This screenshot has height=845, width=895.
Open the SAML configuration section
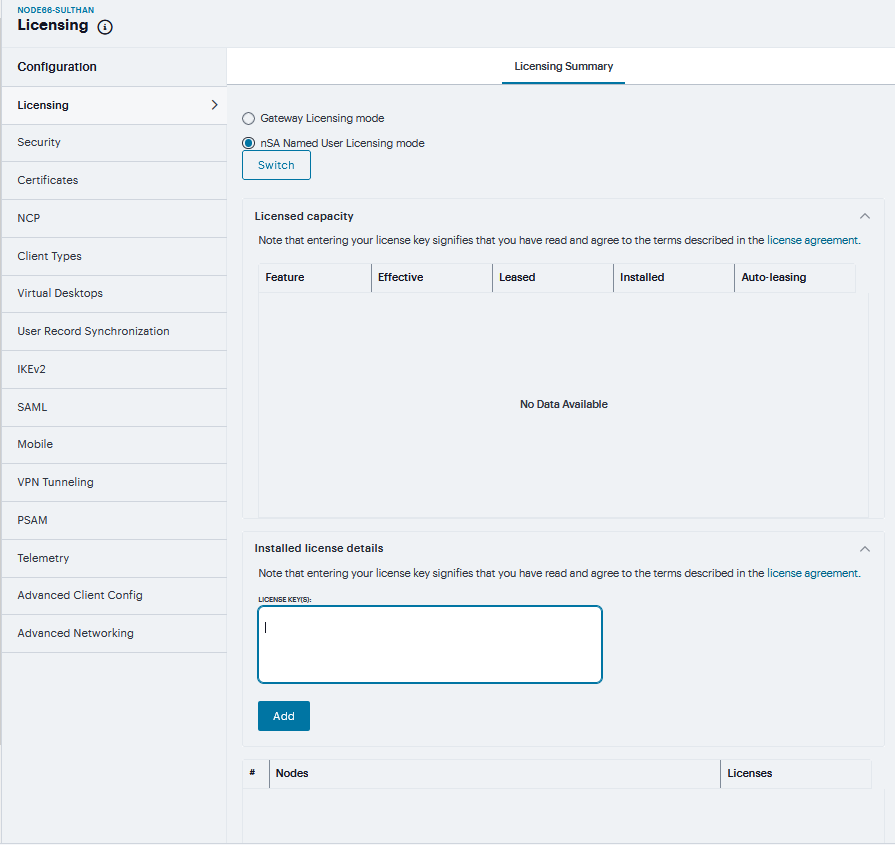[32, 407]
